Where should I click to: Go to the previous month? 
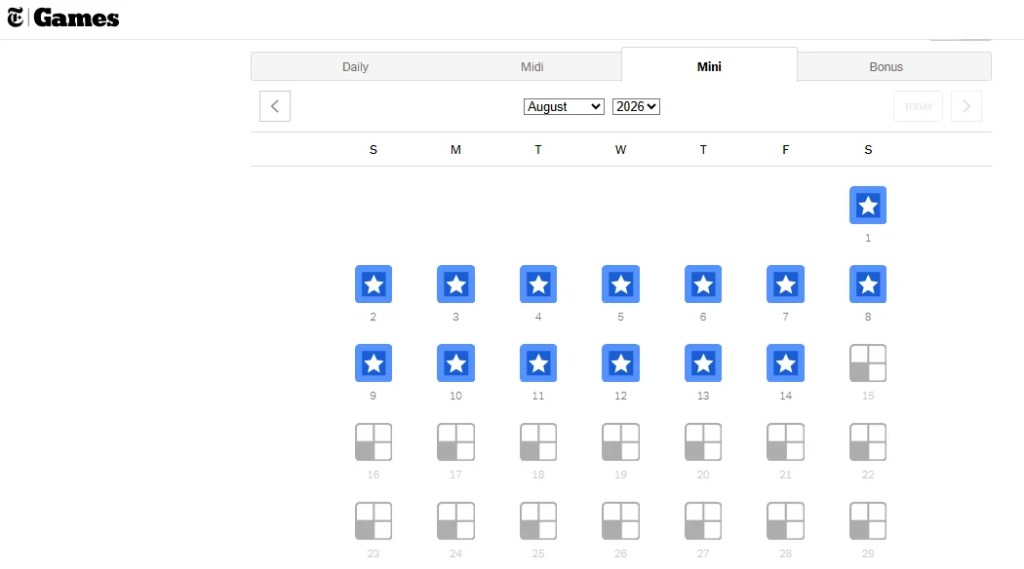[x=275, y=106]
